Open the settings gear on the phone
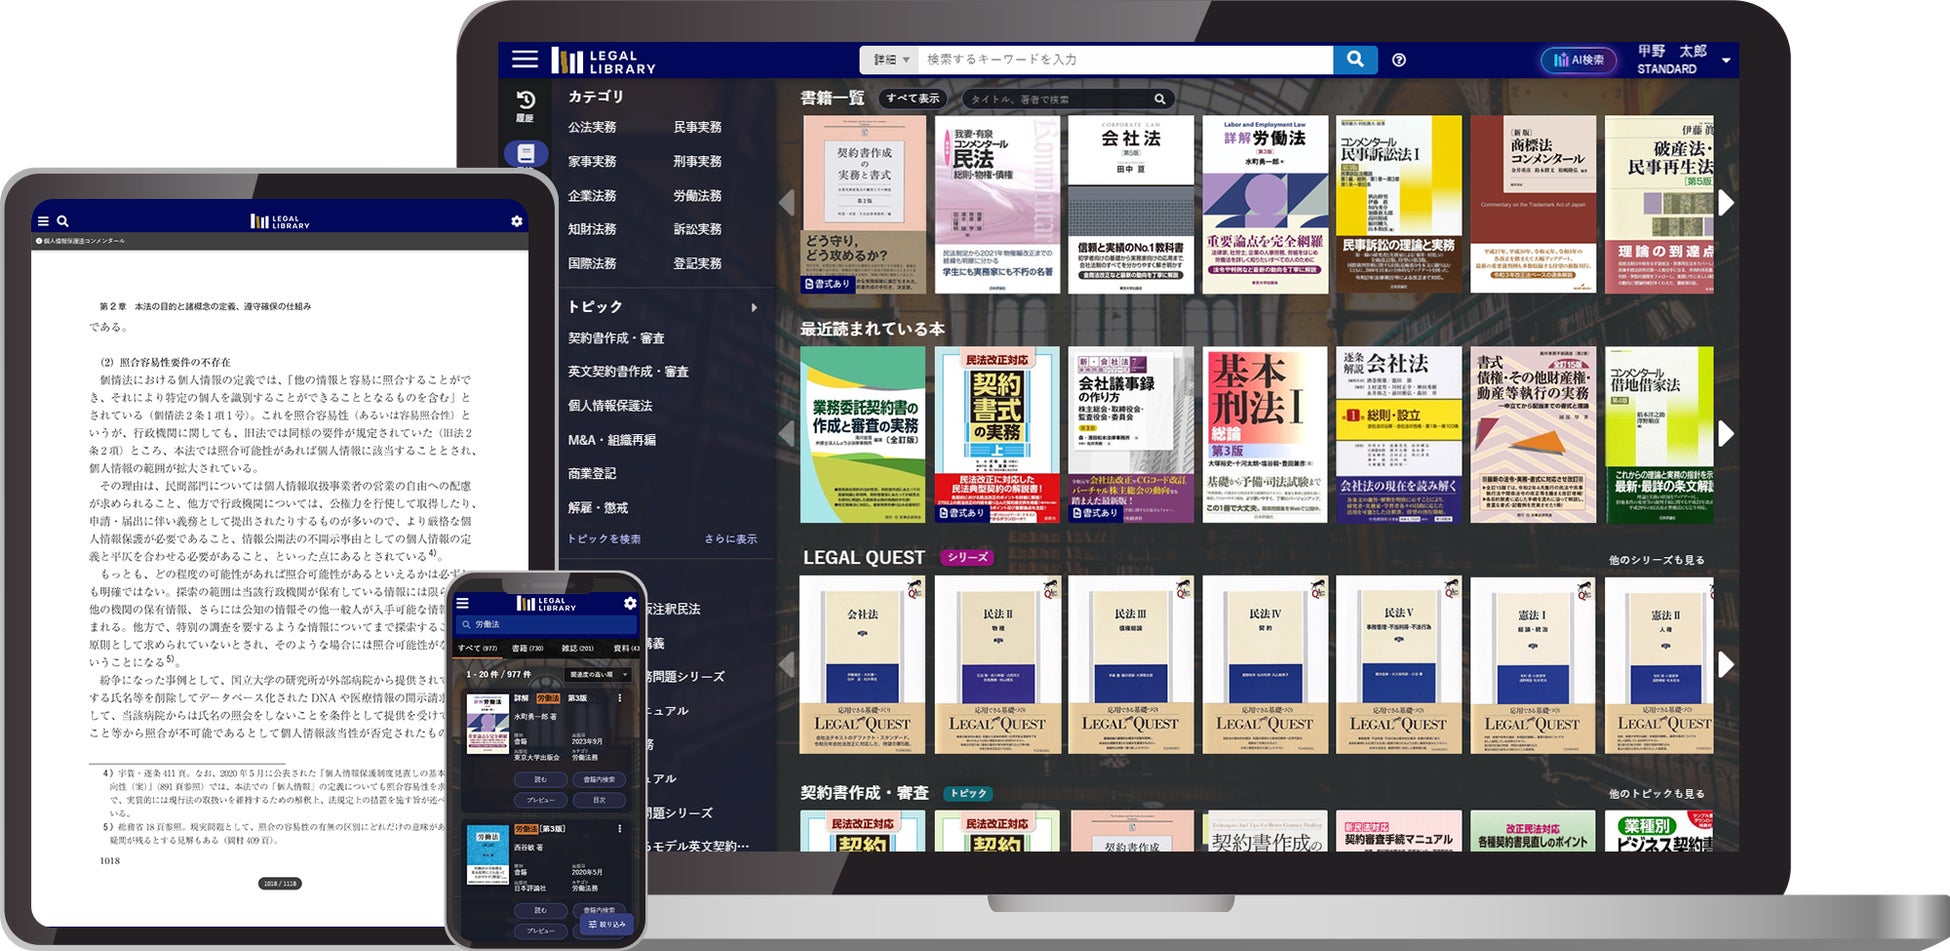The height and width of the screenshot is (951, 1950). [x=630, y=603]
